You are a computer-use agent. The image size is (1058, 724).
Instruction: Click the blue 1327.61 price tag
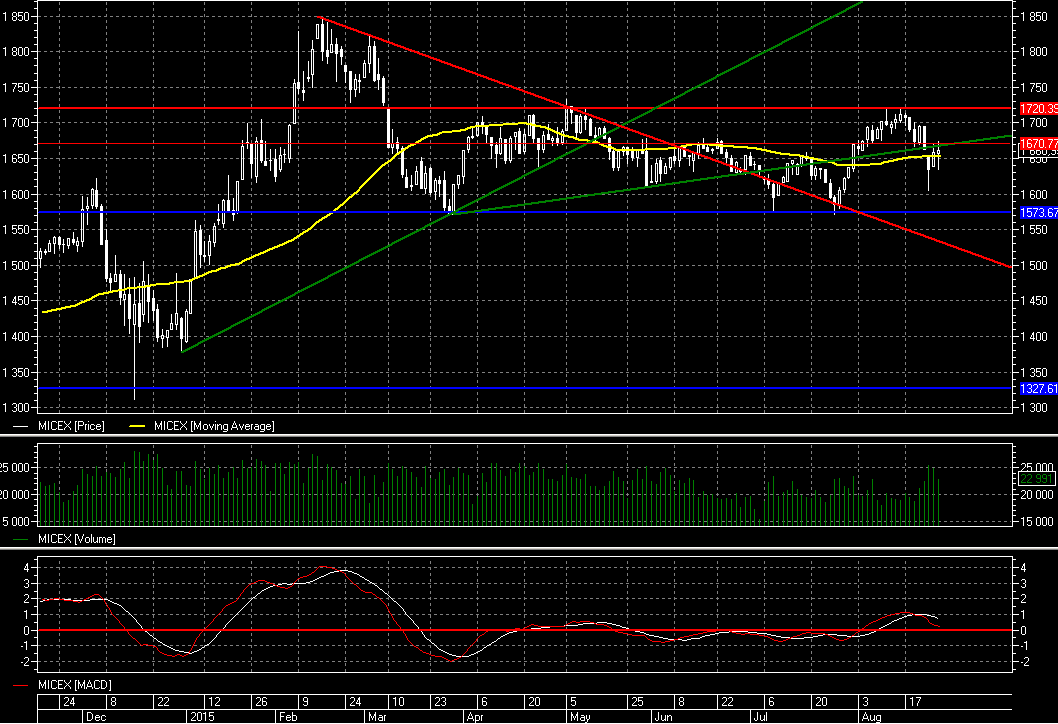tap(1037, 388)
